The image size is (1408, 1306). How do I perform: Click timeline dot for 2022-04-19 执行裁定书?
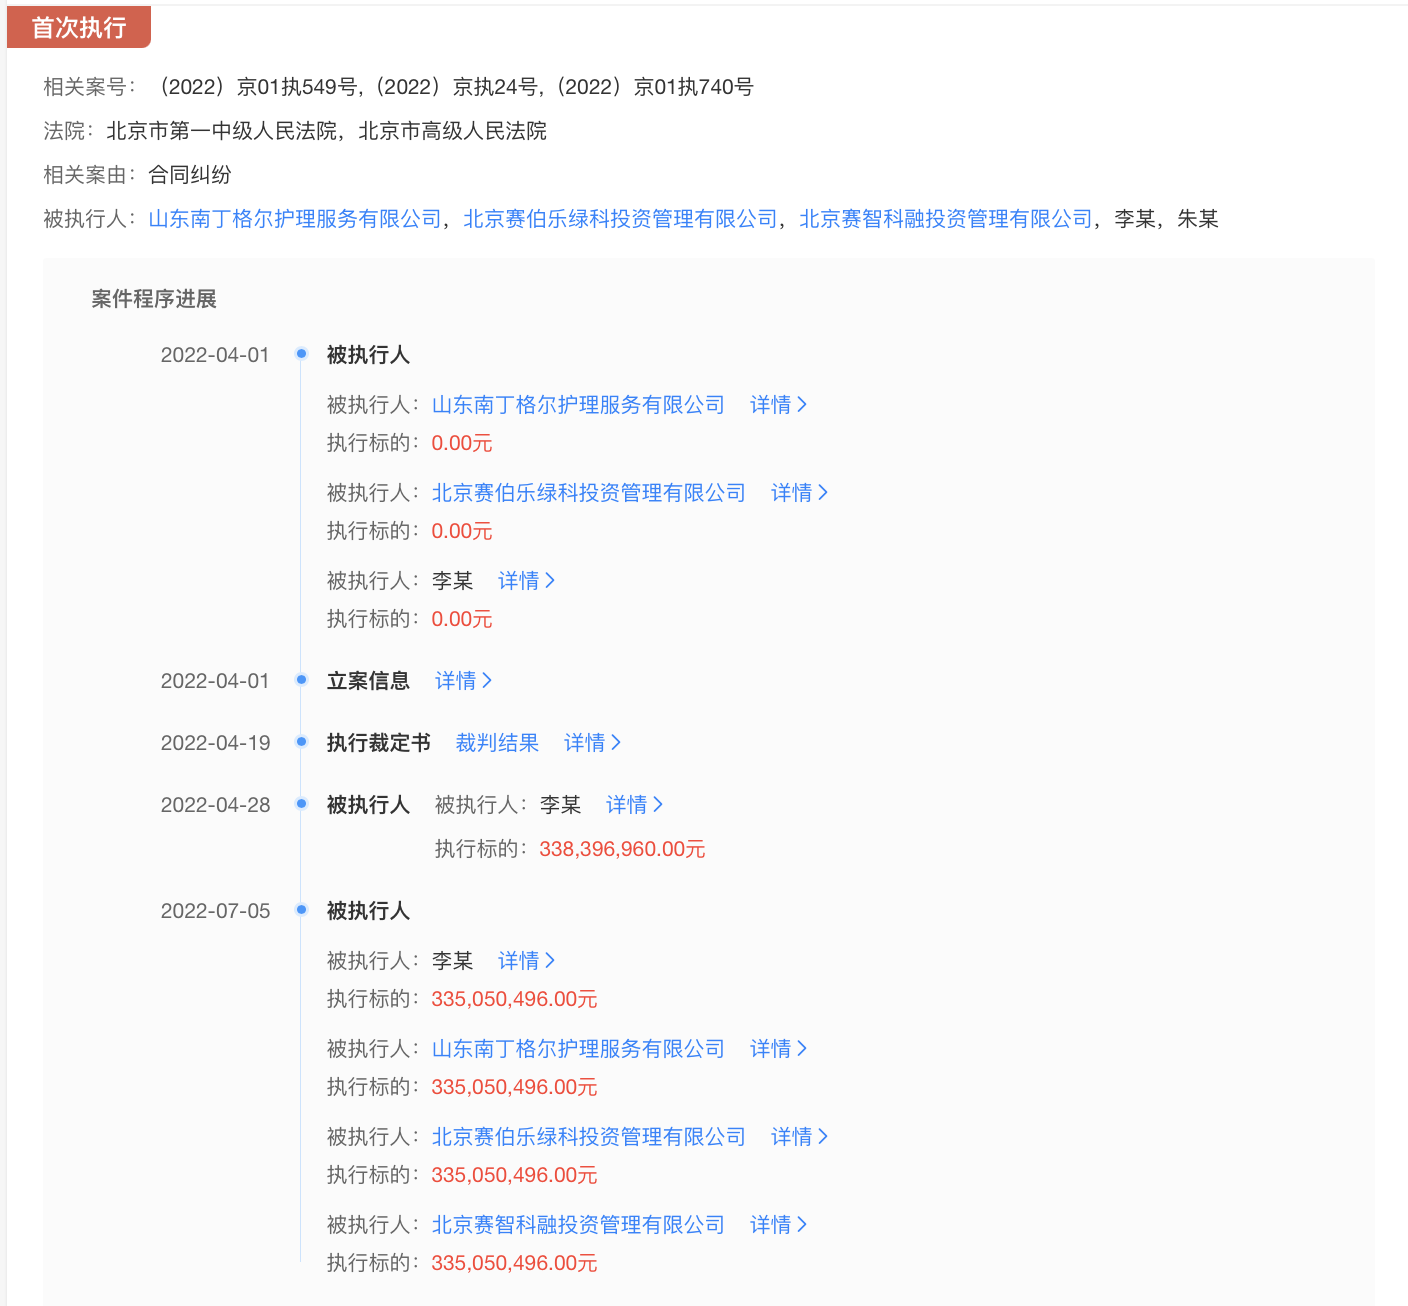(301, 742)
